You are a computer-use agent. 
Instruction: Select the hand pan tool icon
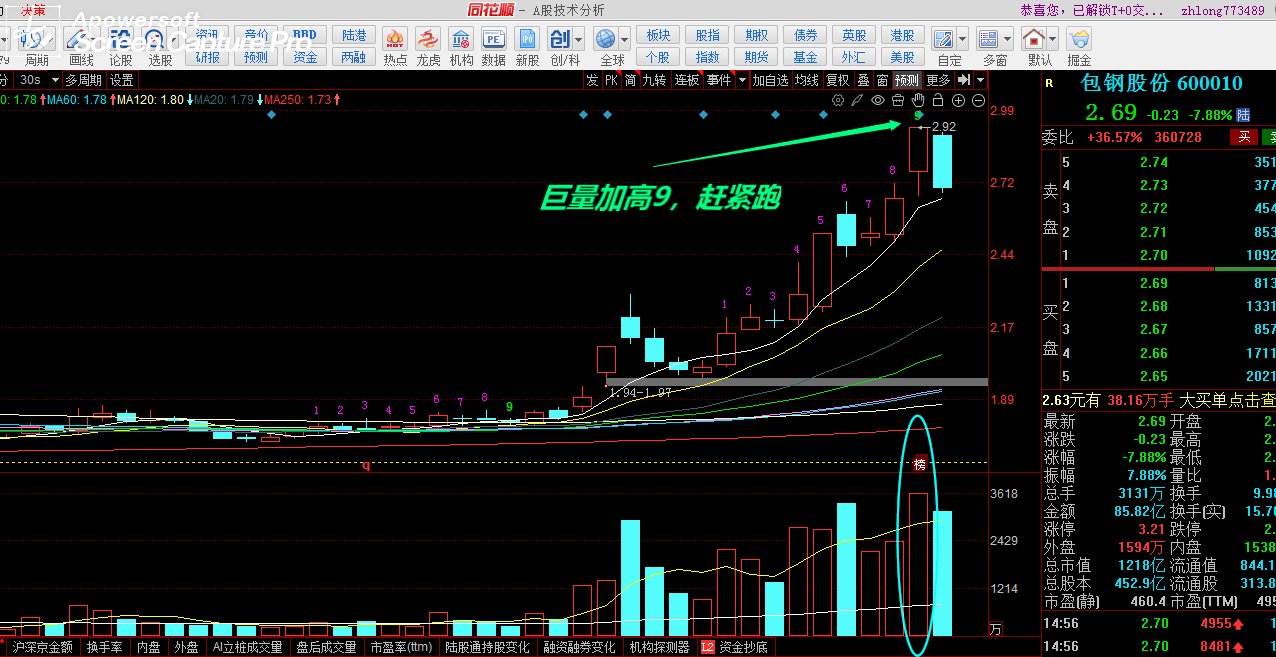918,100
